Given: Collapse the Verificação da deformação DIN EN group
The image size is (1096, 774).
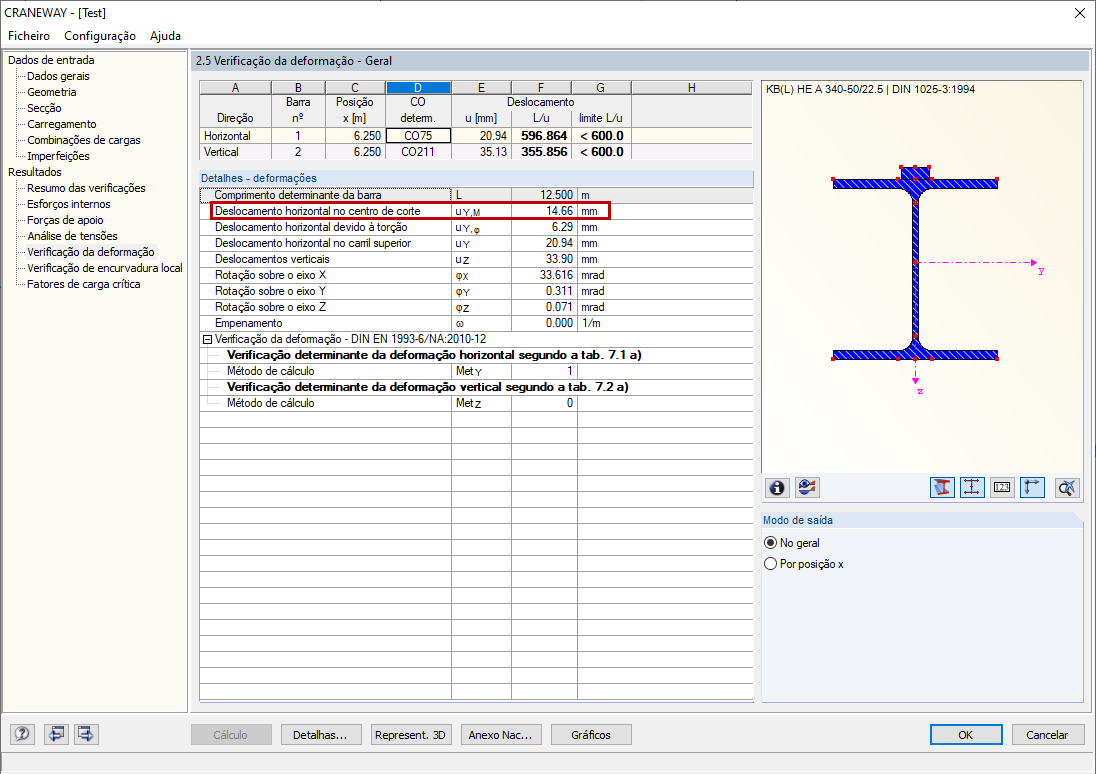Looking at the screenshot, I should [207, 339].
